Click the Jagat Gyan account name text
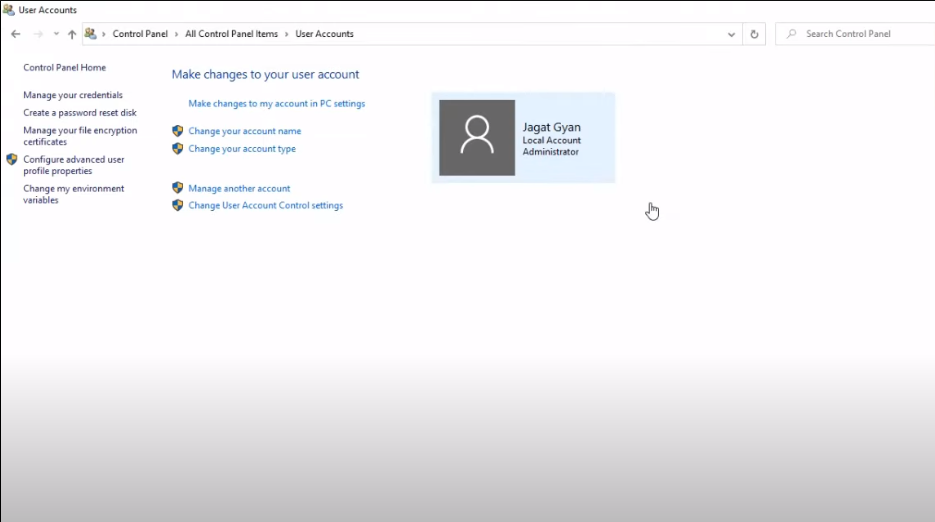 (x=552, y=127)
